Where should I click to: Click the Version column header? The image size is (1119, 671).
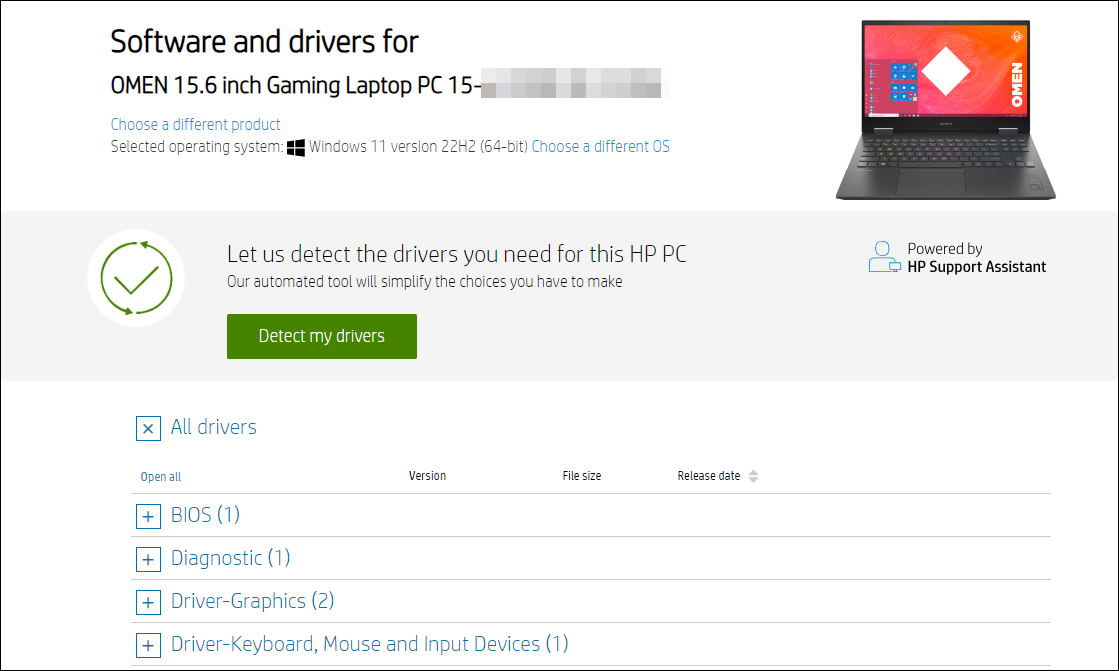(x=427, y=475)
